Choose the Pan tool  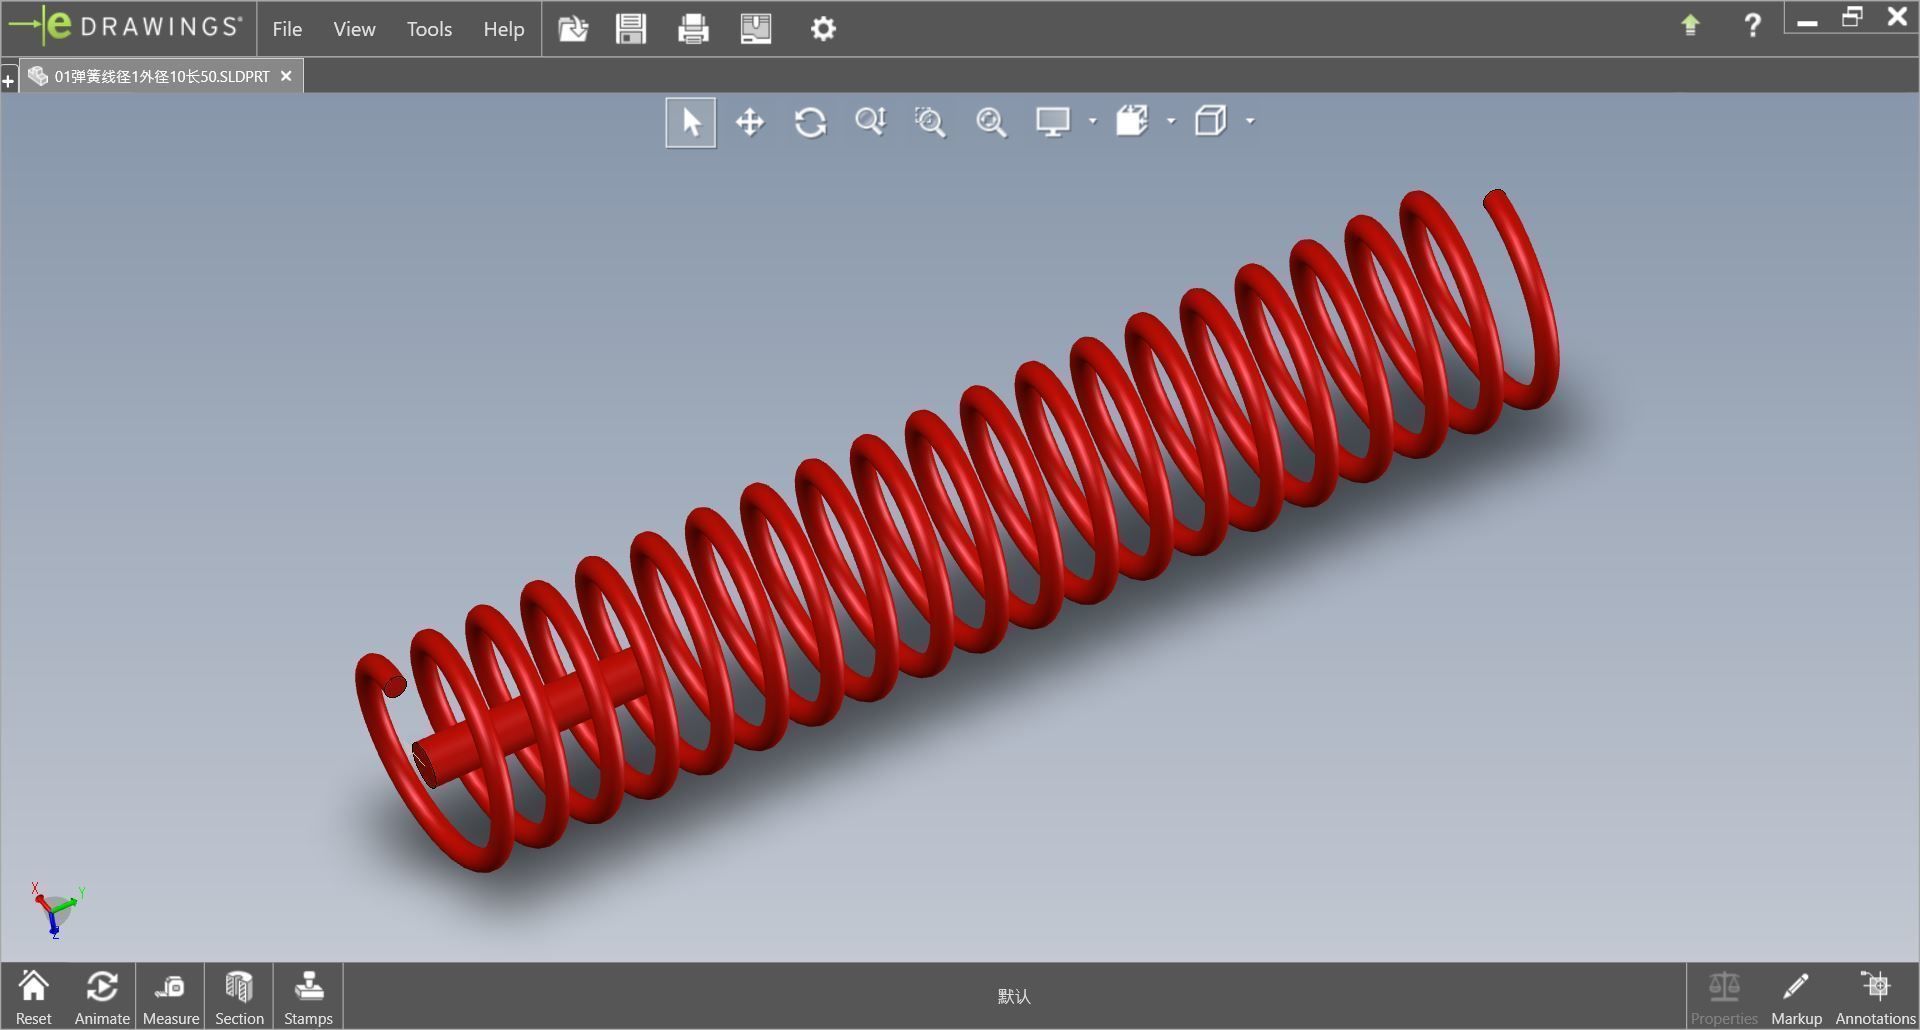pos(750,122)
